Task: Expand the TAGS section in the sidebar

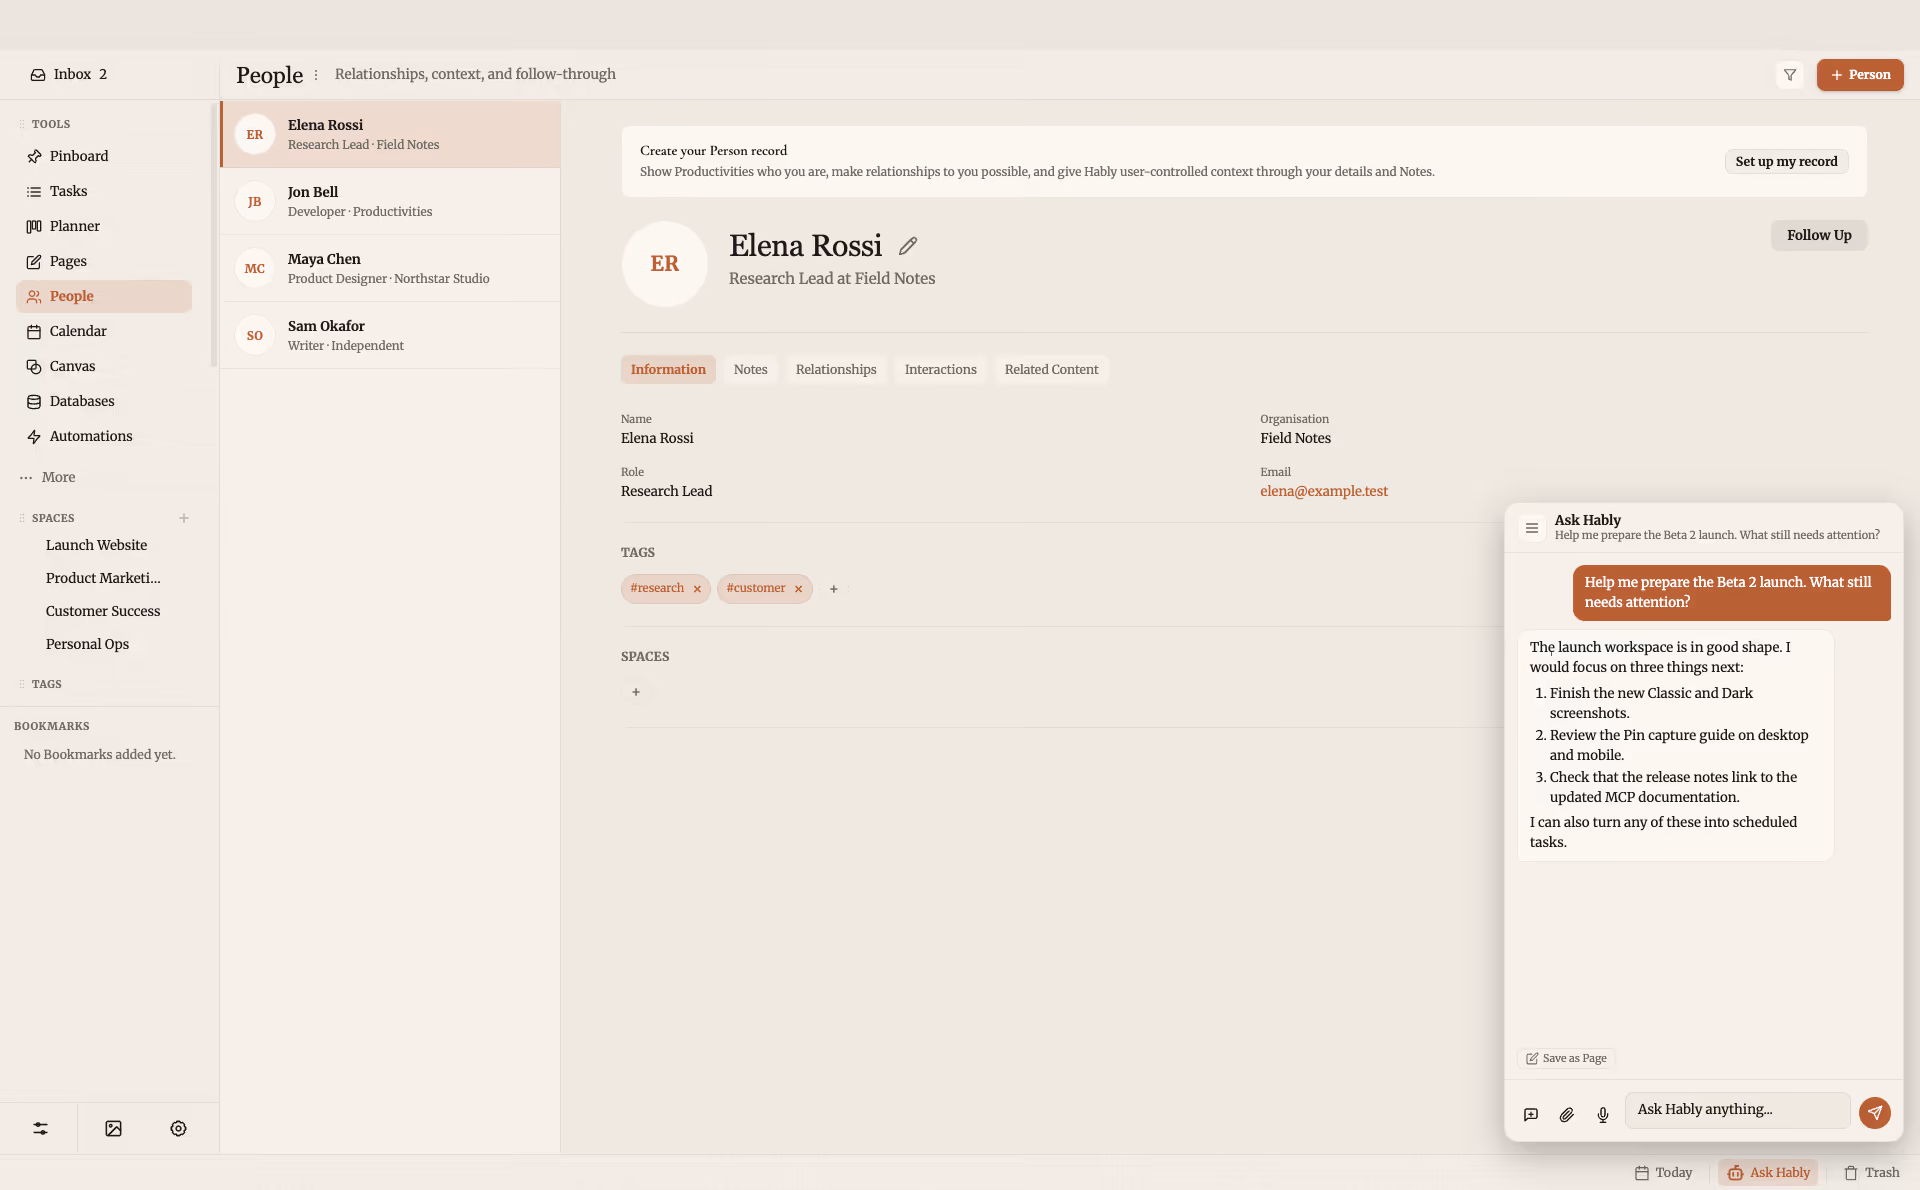Action: [46, 684]
